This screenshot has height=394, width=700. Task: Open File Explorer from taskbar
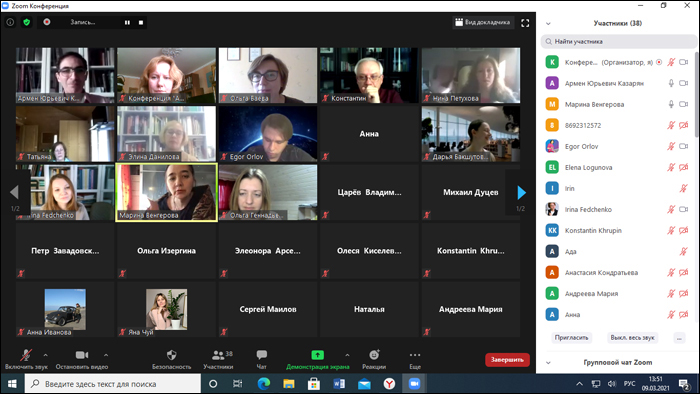pos(289,384)
